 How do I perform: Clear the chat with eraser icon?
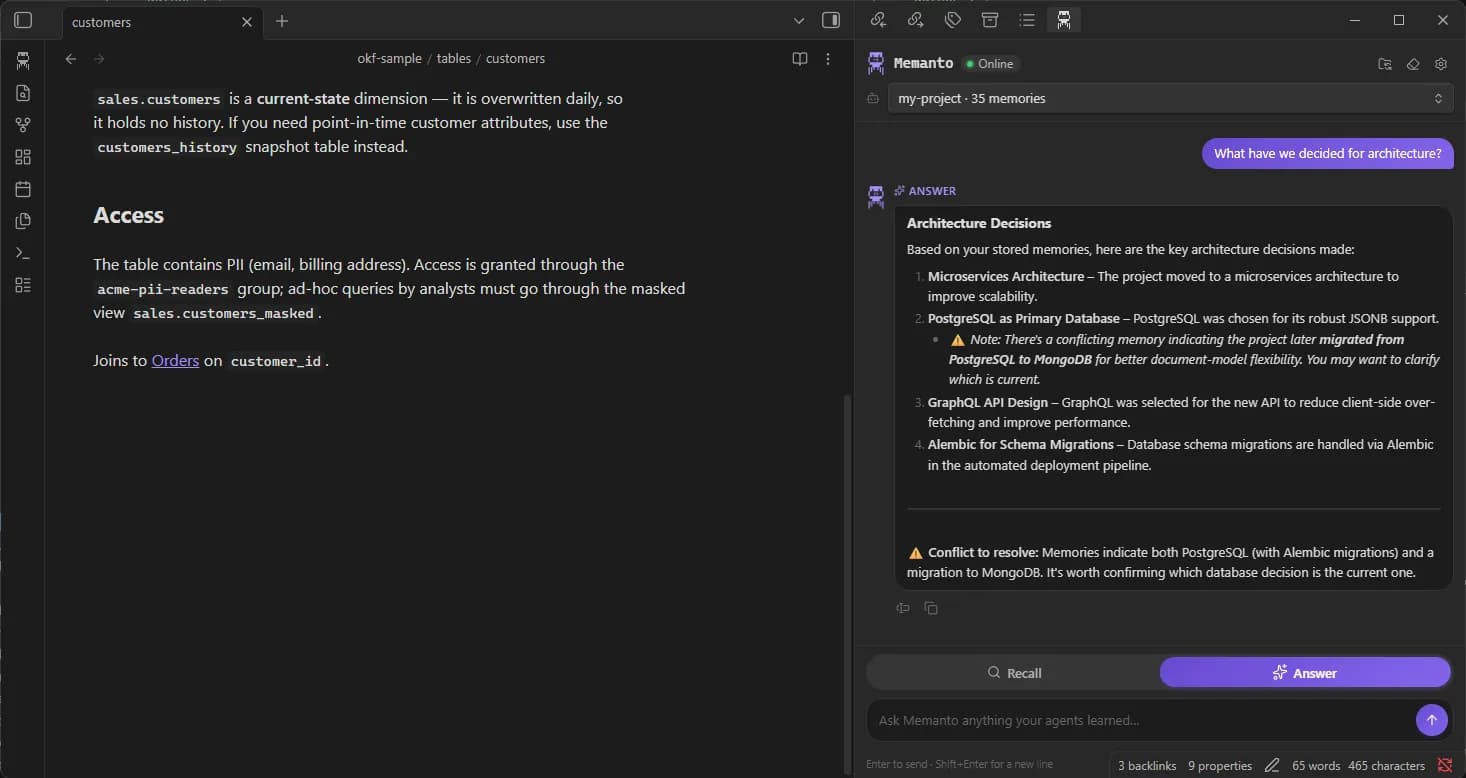tap(1413, 64)
